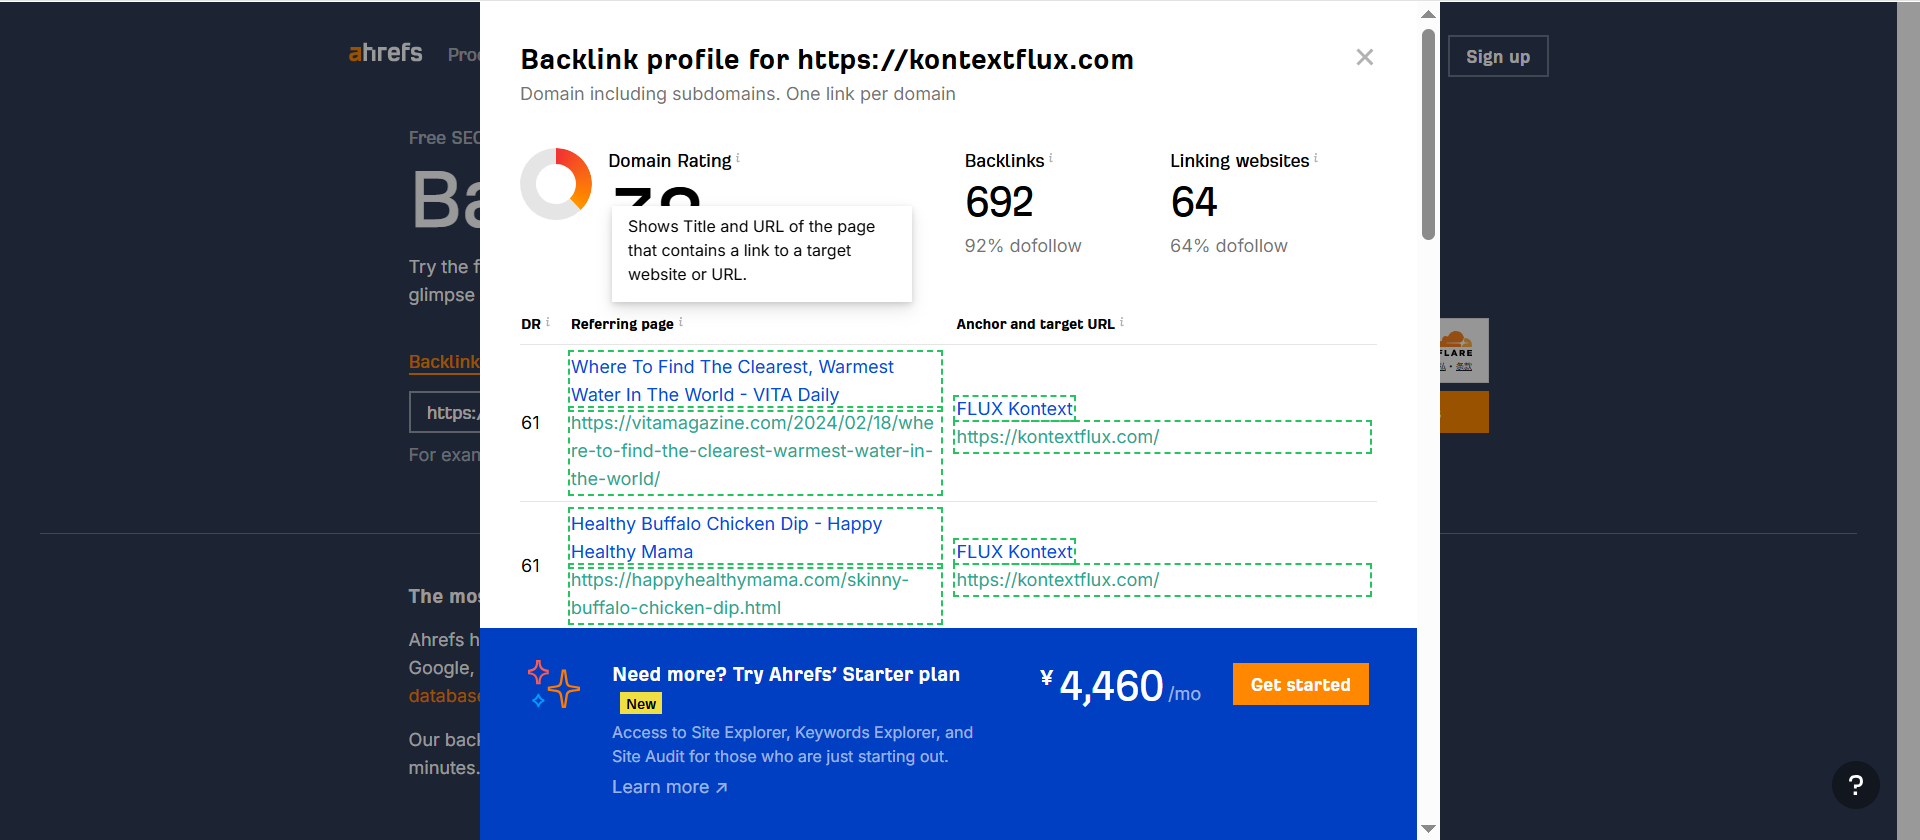
Task: Open the Healthy Buffalo Chicken Dip page link
Action: point(726,538)
